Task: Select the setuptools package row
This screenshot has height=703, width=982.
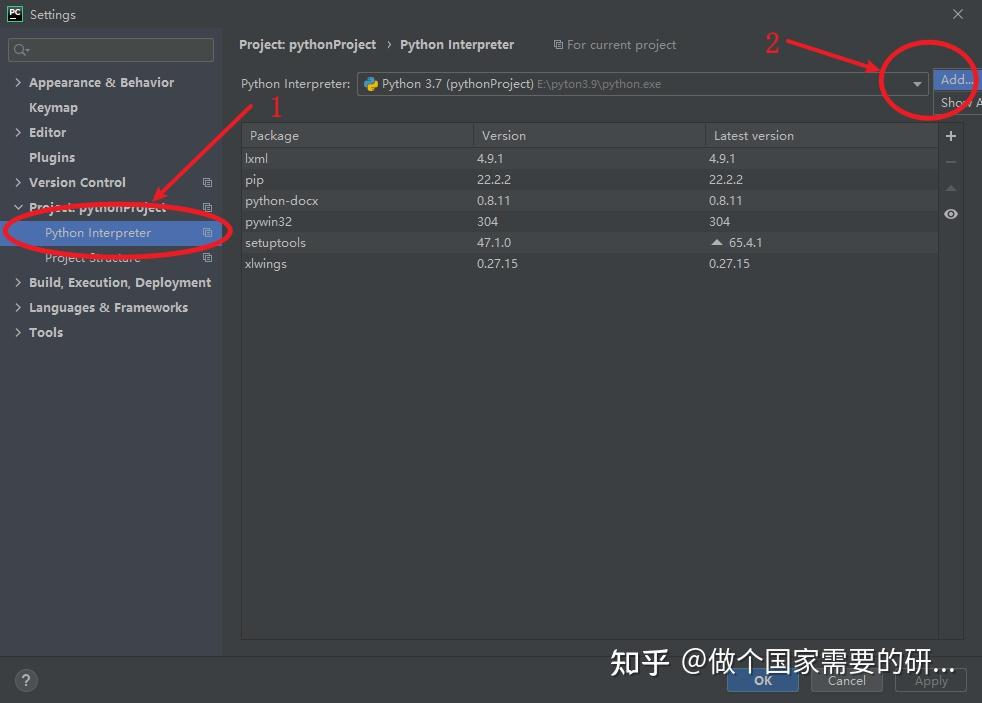Action: 589,242
